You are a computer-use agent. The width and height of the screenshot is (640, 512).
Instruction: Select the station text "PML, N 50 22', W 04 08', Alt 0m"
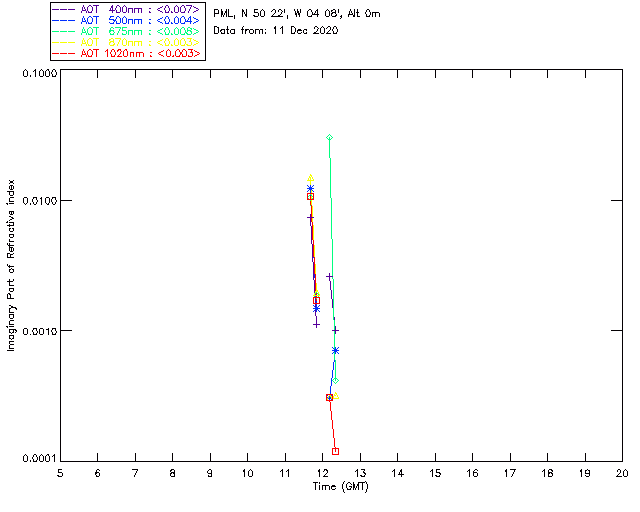point(297,14)
